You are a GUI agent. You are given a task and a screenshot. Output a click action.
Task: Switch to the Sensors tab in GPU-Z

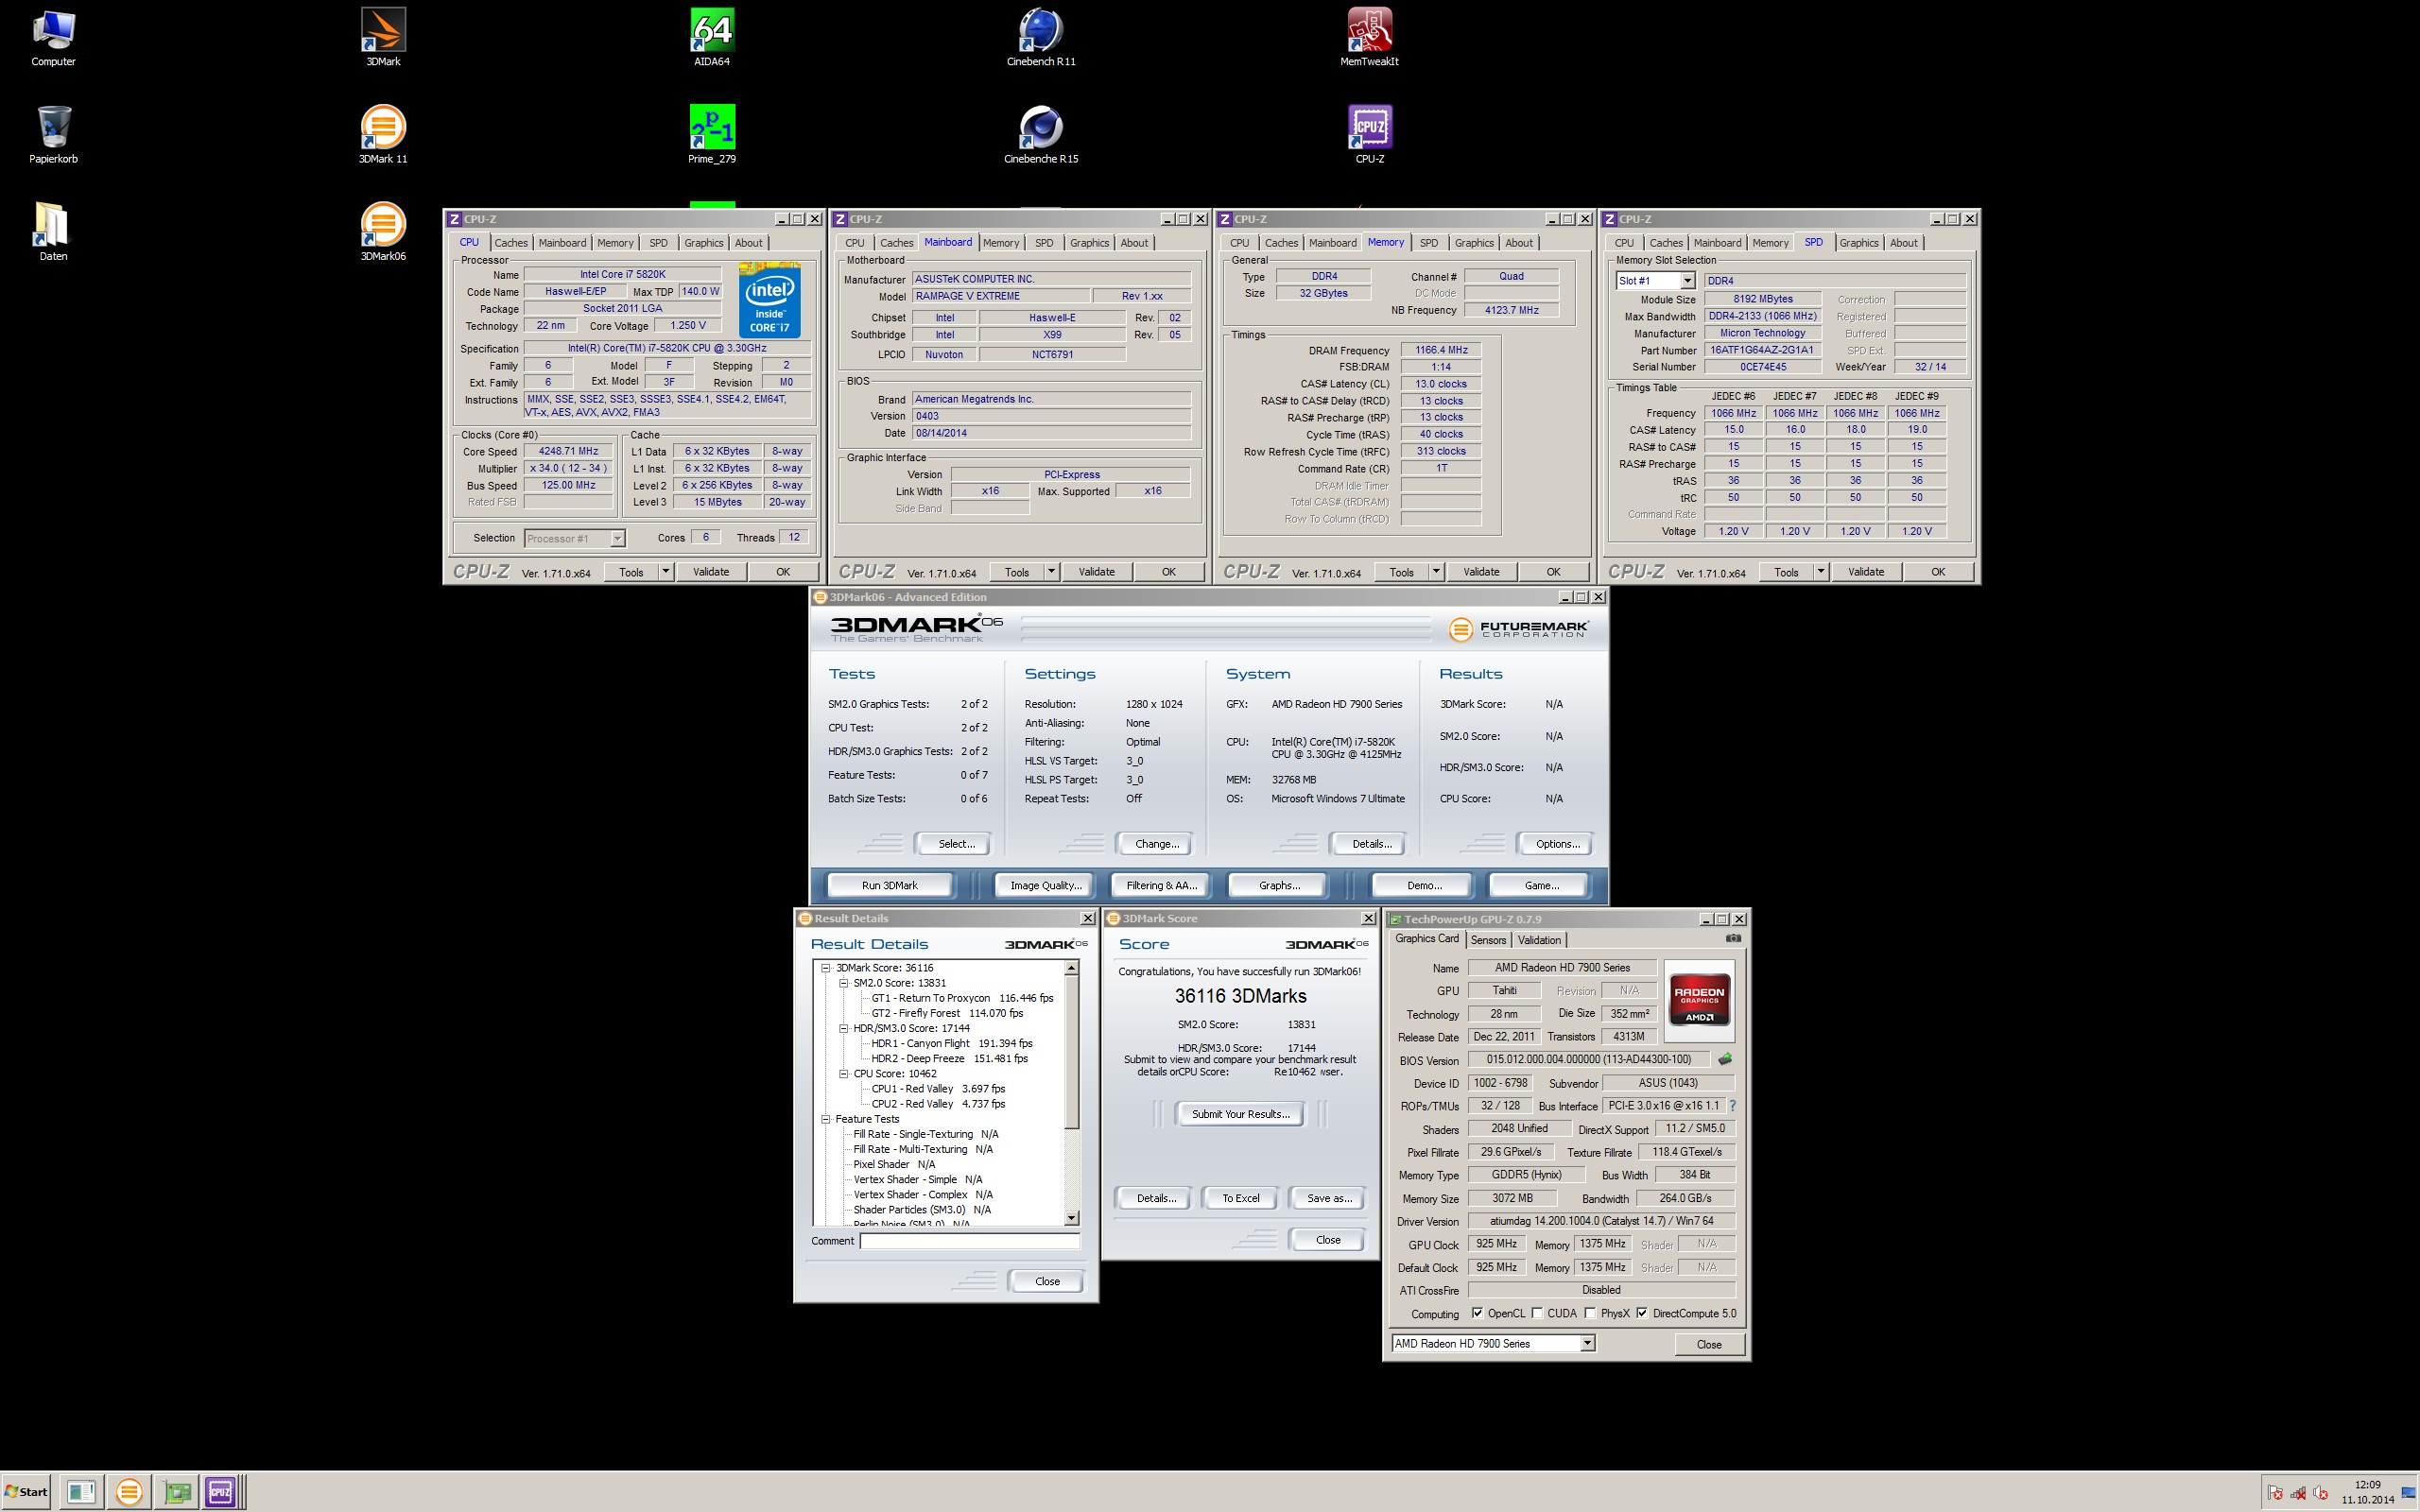pos(1488,940)
